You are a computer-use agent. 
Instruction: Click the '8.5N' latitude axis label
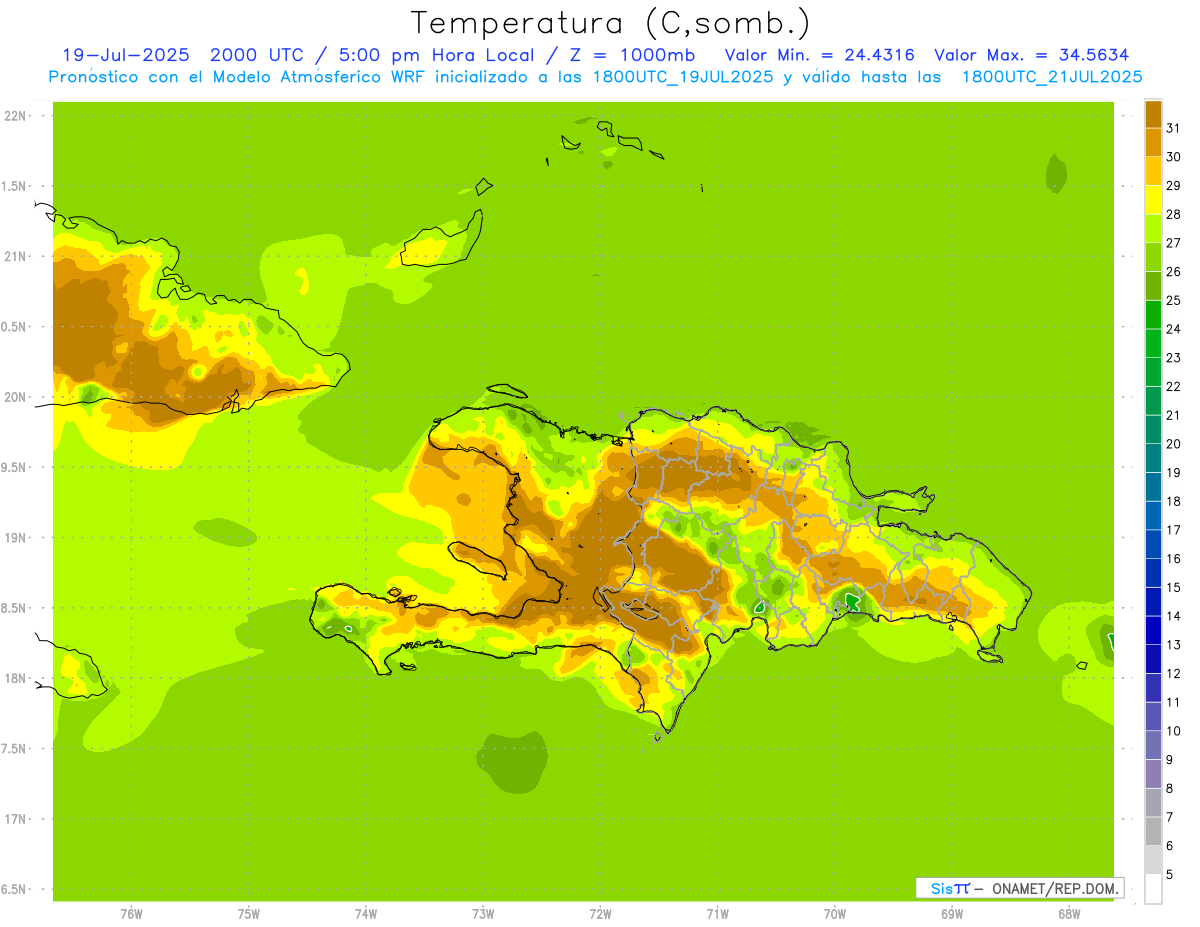pyautogui.click(x=13, y=609)
